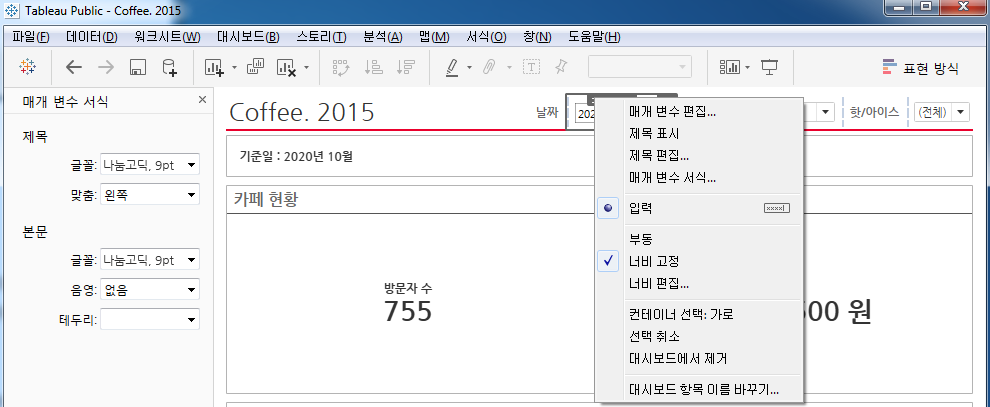
Task: Open the 본문 글꼴 font dropdown
Action: [x=150, y=260]
